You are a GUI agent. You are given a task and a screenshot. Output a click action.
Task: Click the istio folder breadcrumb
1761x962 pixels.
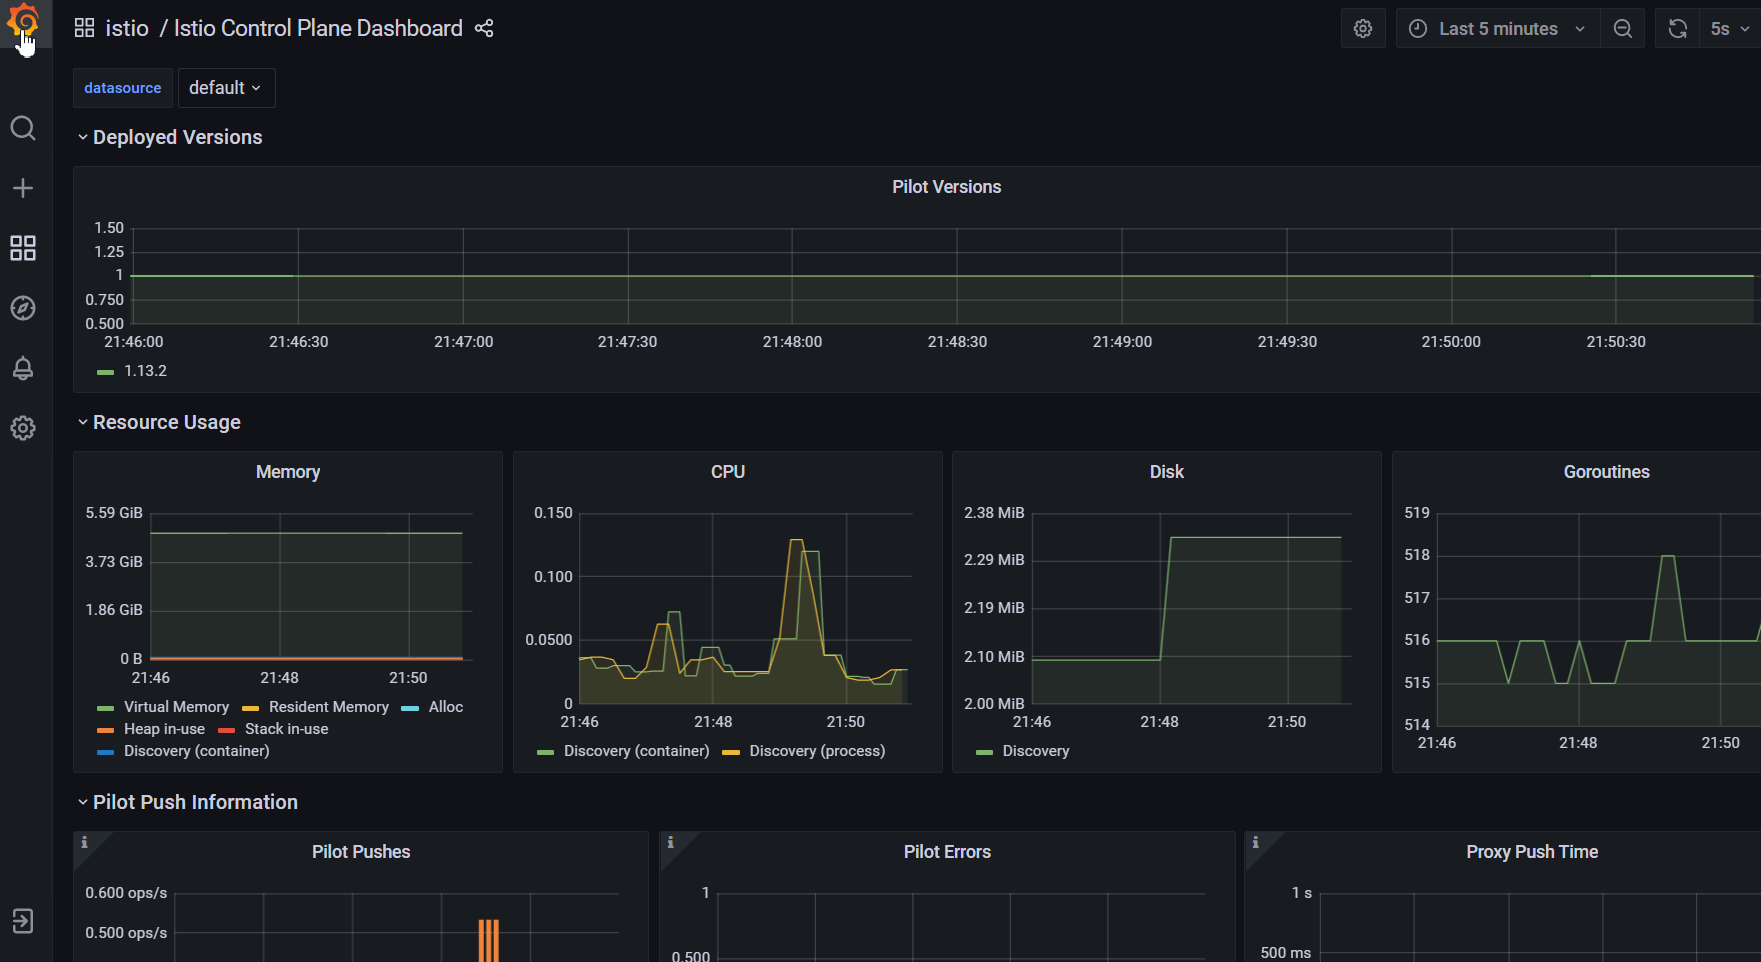pos(127,28)
